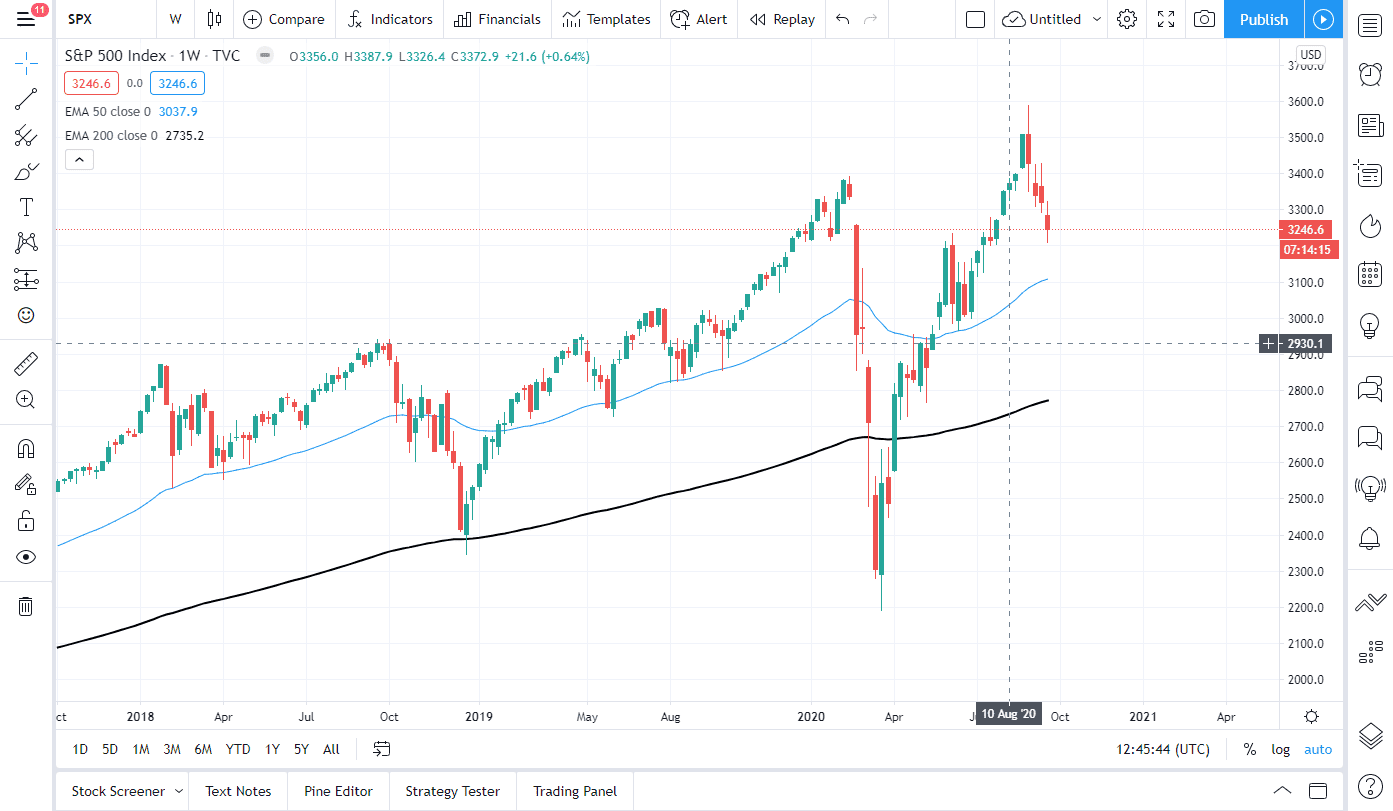Select the Measure ruler tool
1393x811 pixels.
pyautogui.click(x=26, y=363)
